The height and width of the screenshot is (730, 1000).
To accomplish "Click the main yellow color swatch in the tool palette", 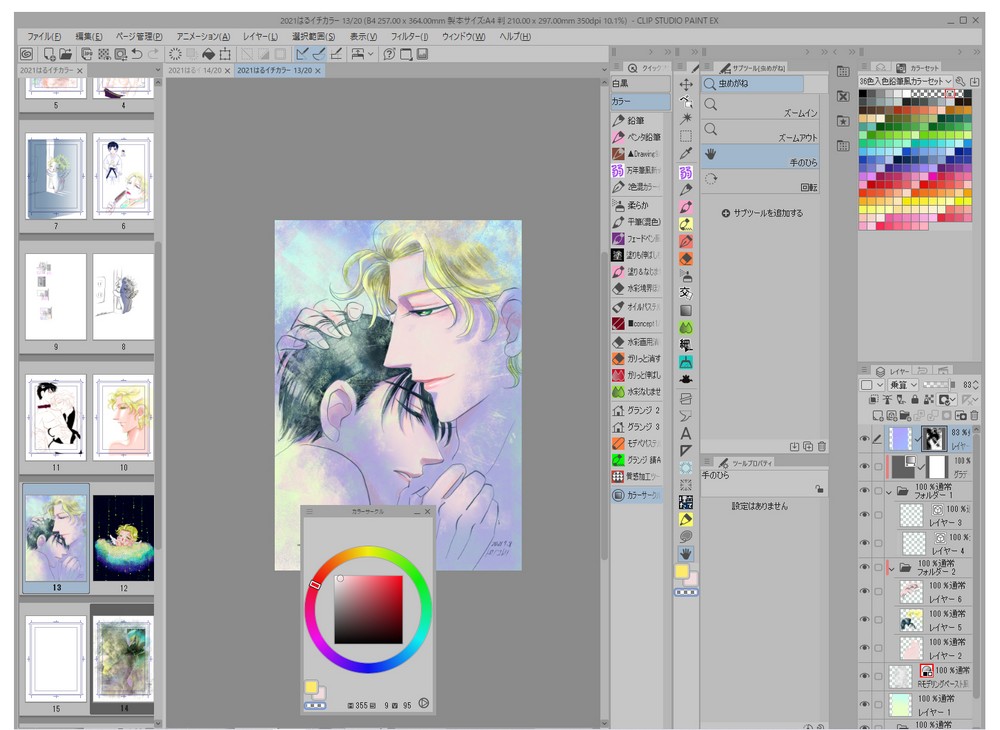I will tap(682, 571).
